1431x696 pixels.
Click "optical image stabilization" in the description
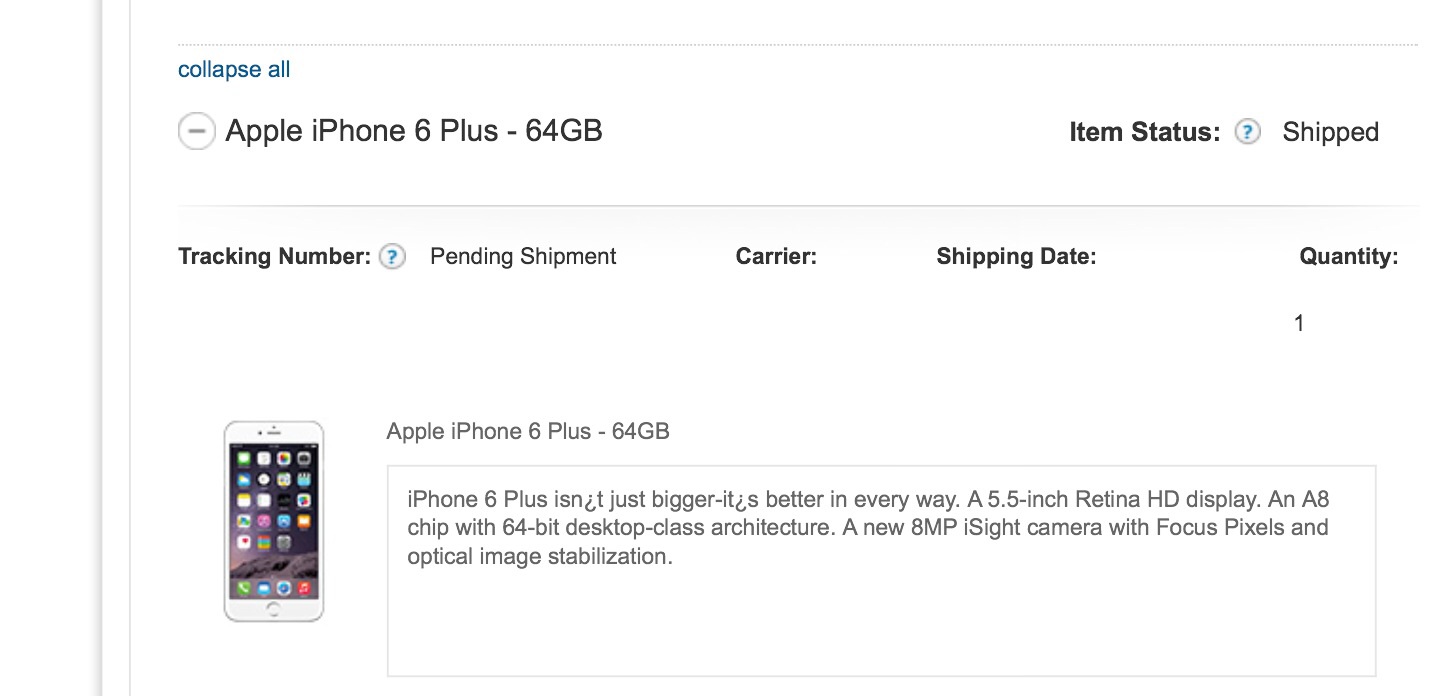pos(540,556)
